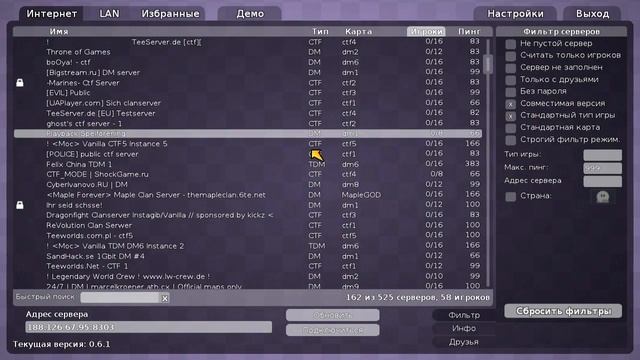The width and height of the screenshot is (640, 360).
Task: Sort servers by Пинг column header
Action: point(469,31)
